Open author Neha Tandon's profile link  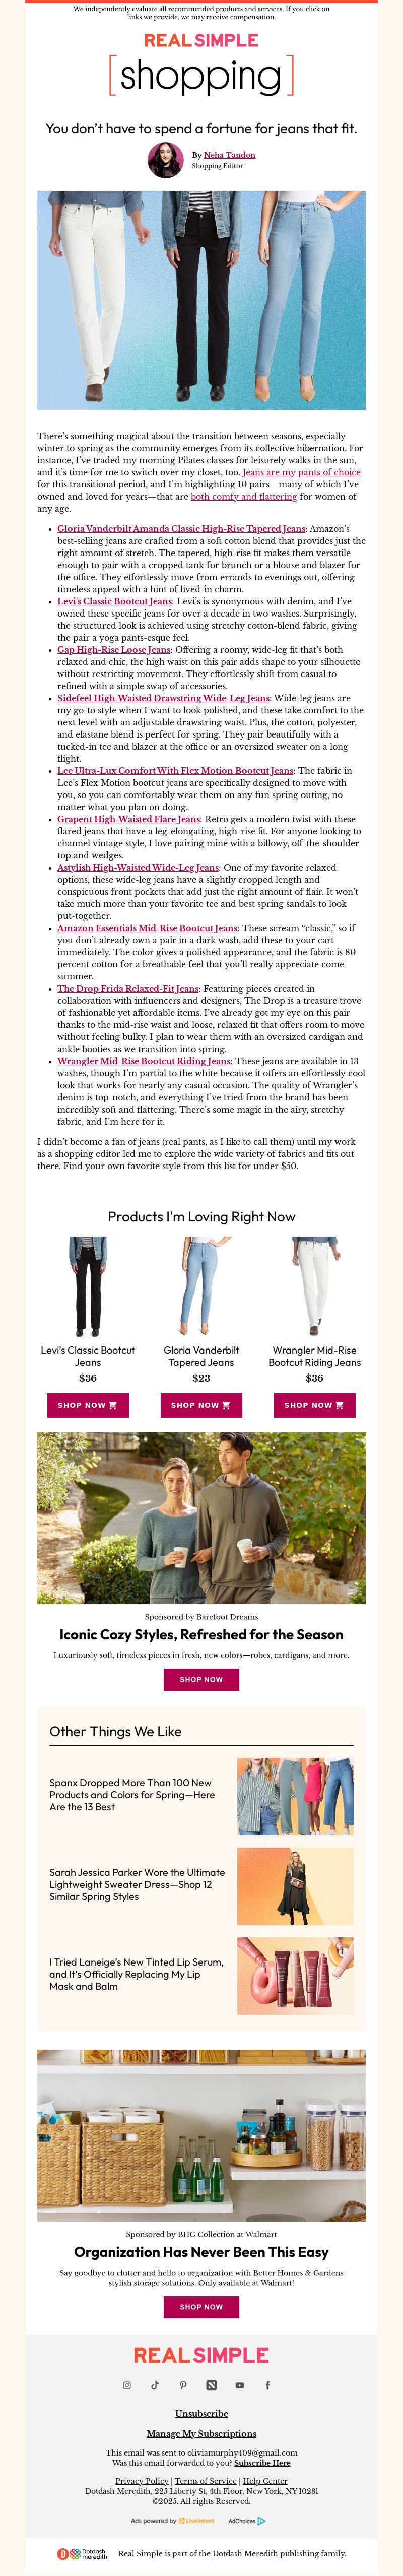tap(230, 155)
